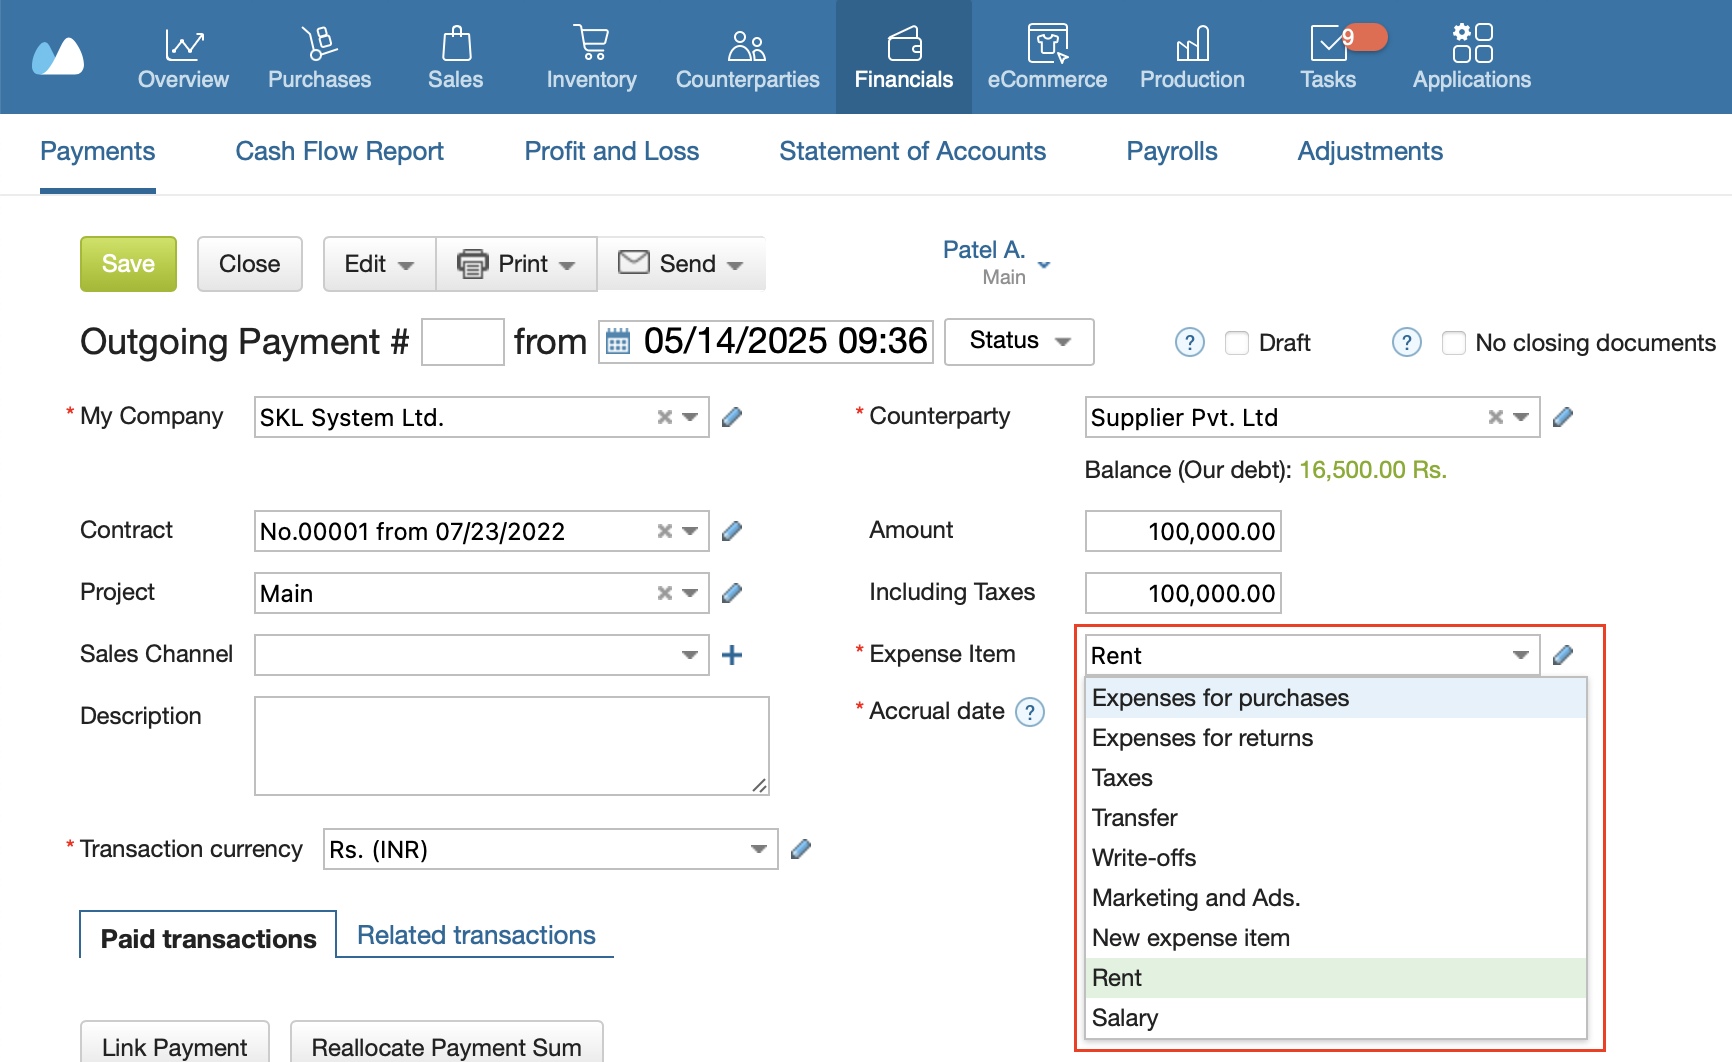
Task: Add a new Sales Channel with plus icon
Action: pyautogui.click(x=732, y=655)
